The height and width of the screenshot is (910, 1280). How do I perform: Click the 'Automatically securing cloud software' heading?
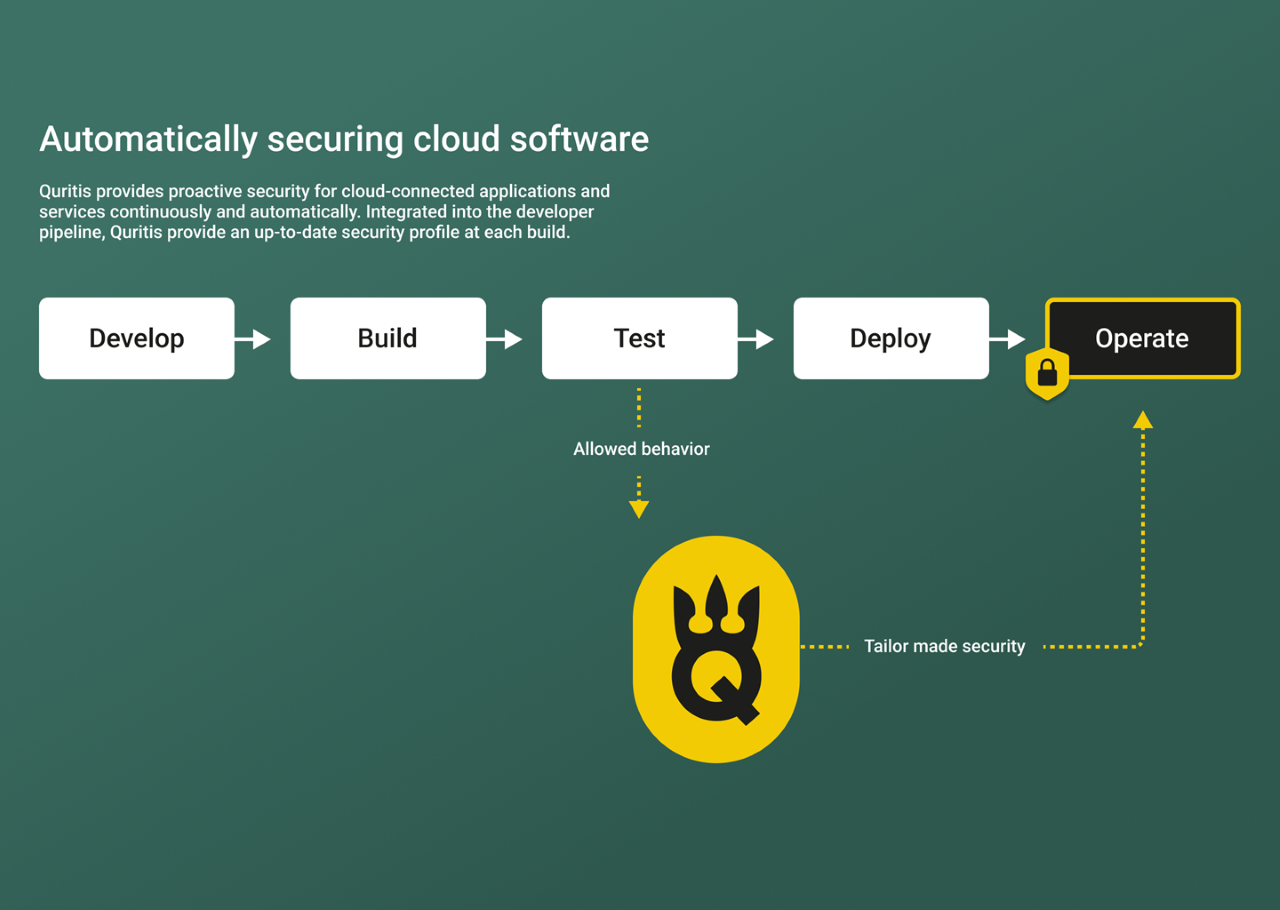[344, 139]
